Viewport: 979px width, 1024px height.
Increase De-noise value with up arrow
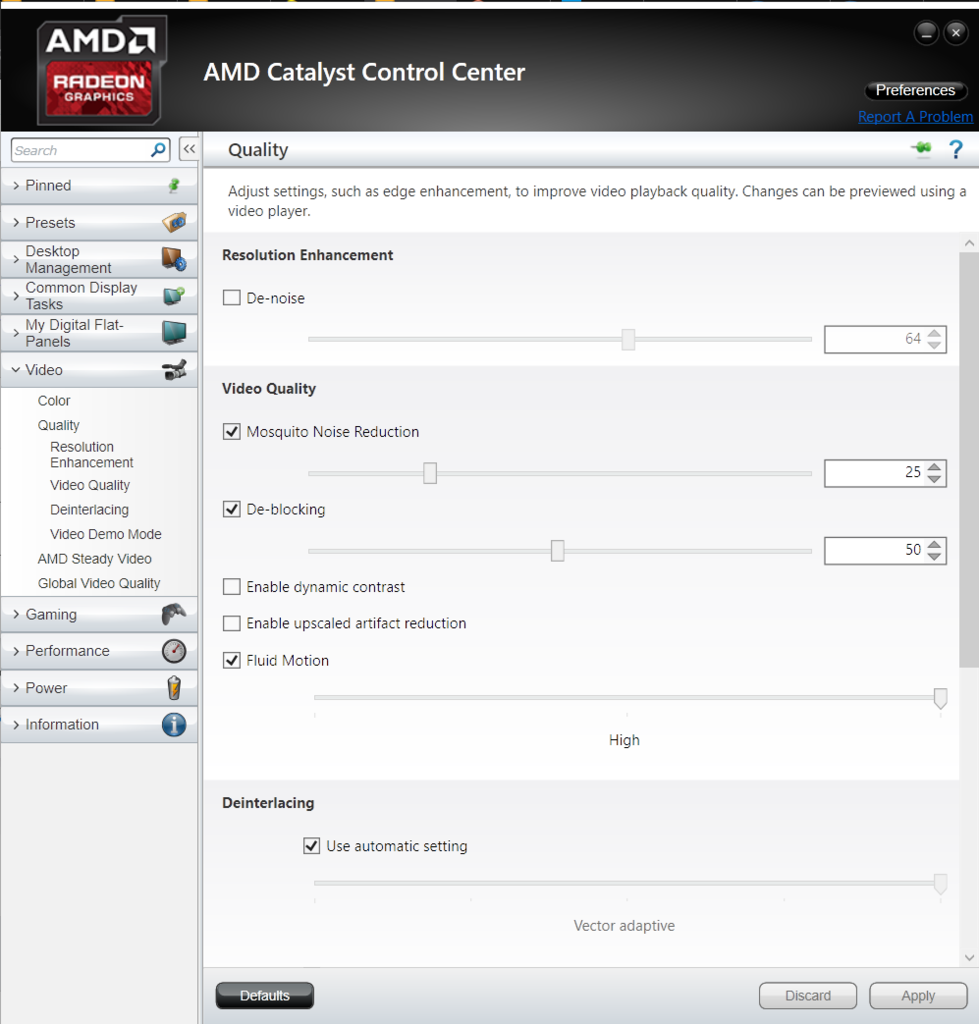click(x=935, y=332)
